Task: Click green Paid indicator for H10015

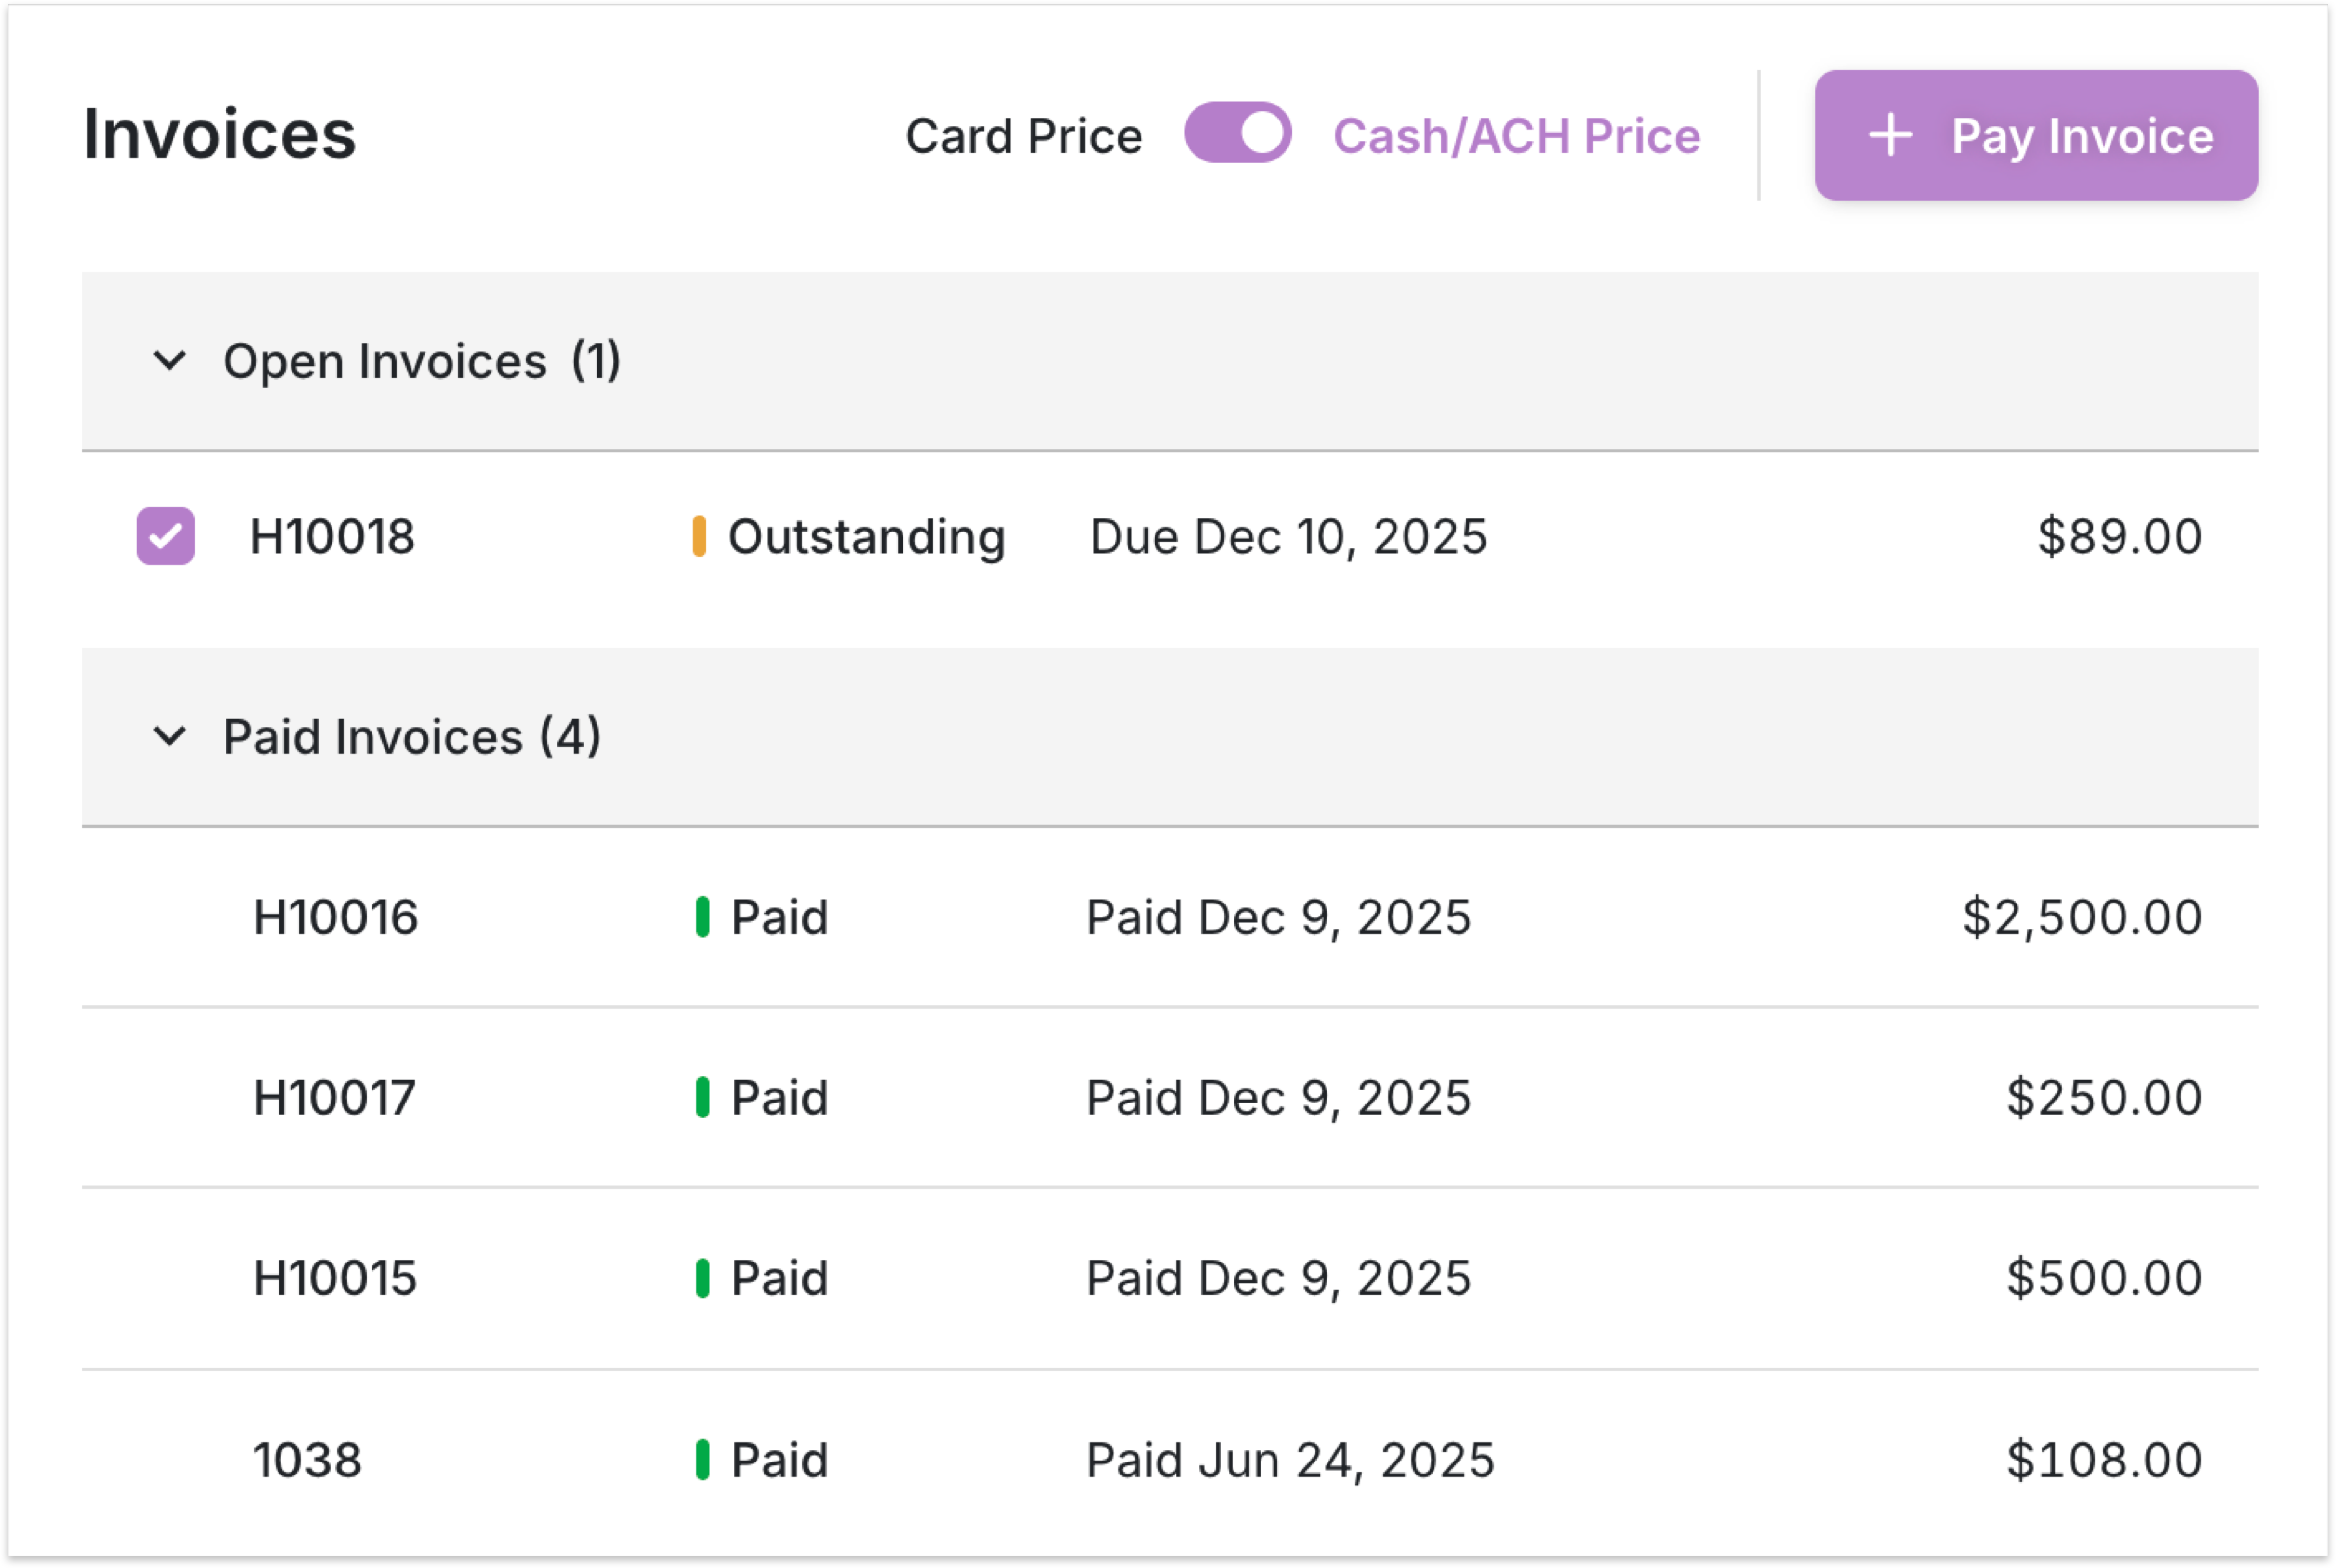Action: click(702, 1278)
